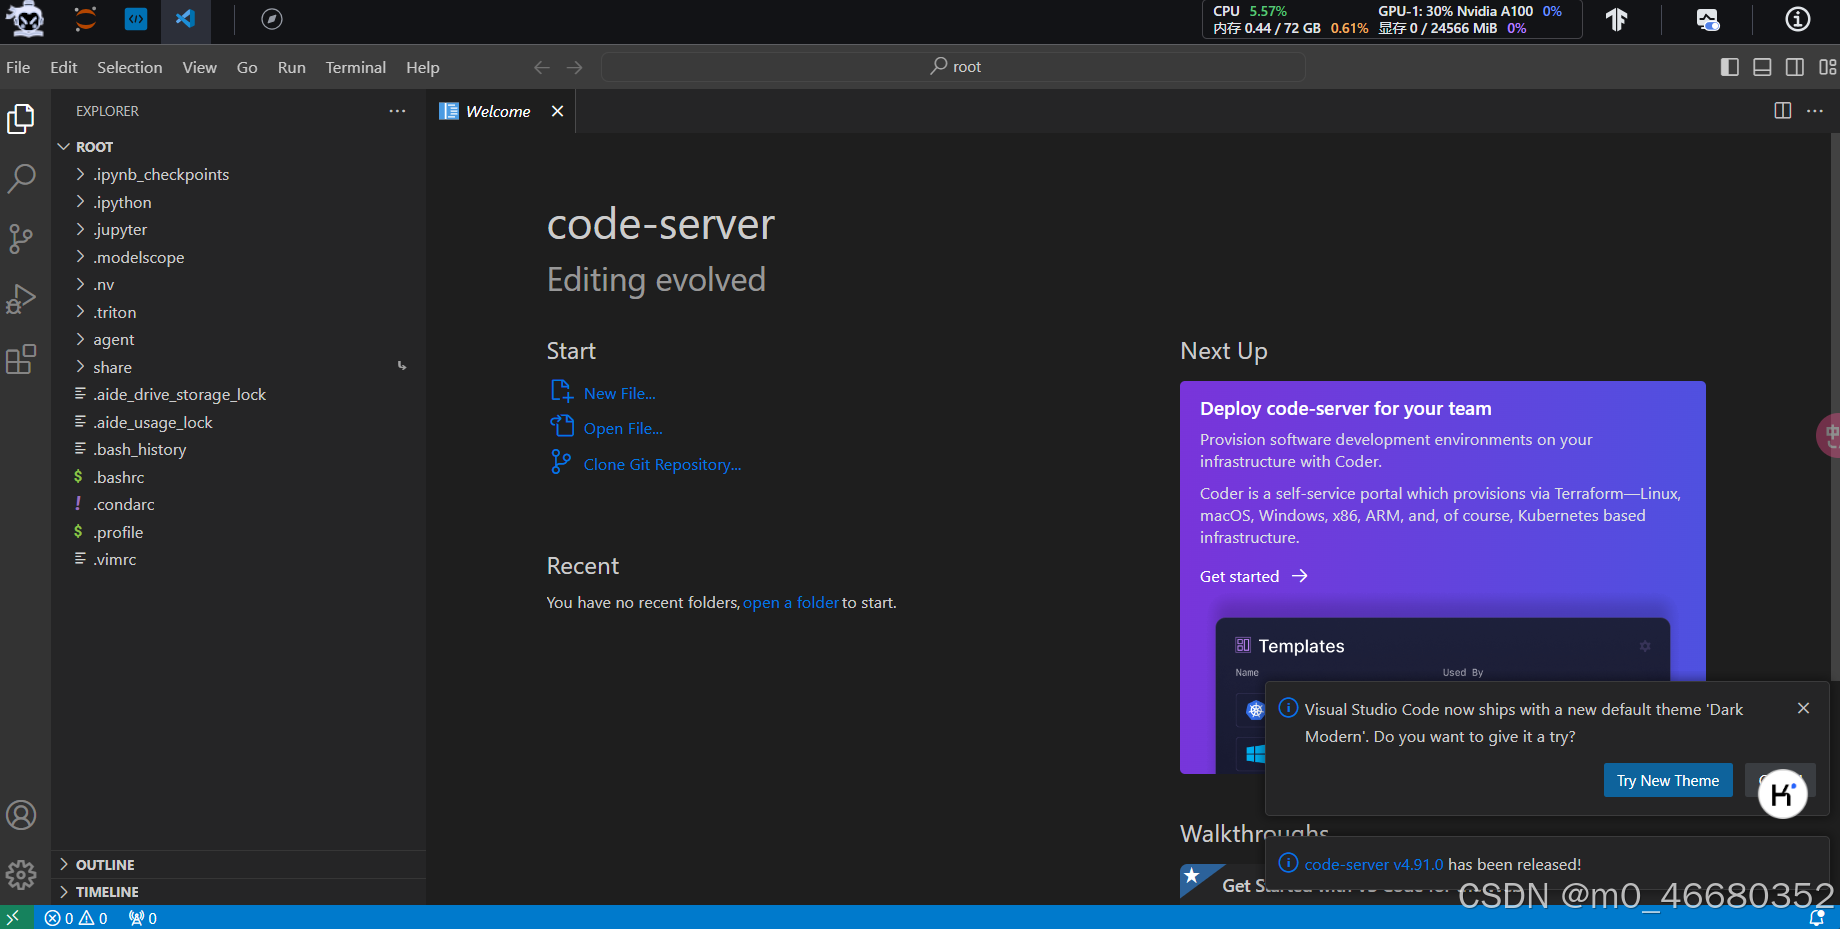Open errors and warnings status item
This screenshot has height=929, width=1840.
(76, 918)
